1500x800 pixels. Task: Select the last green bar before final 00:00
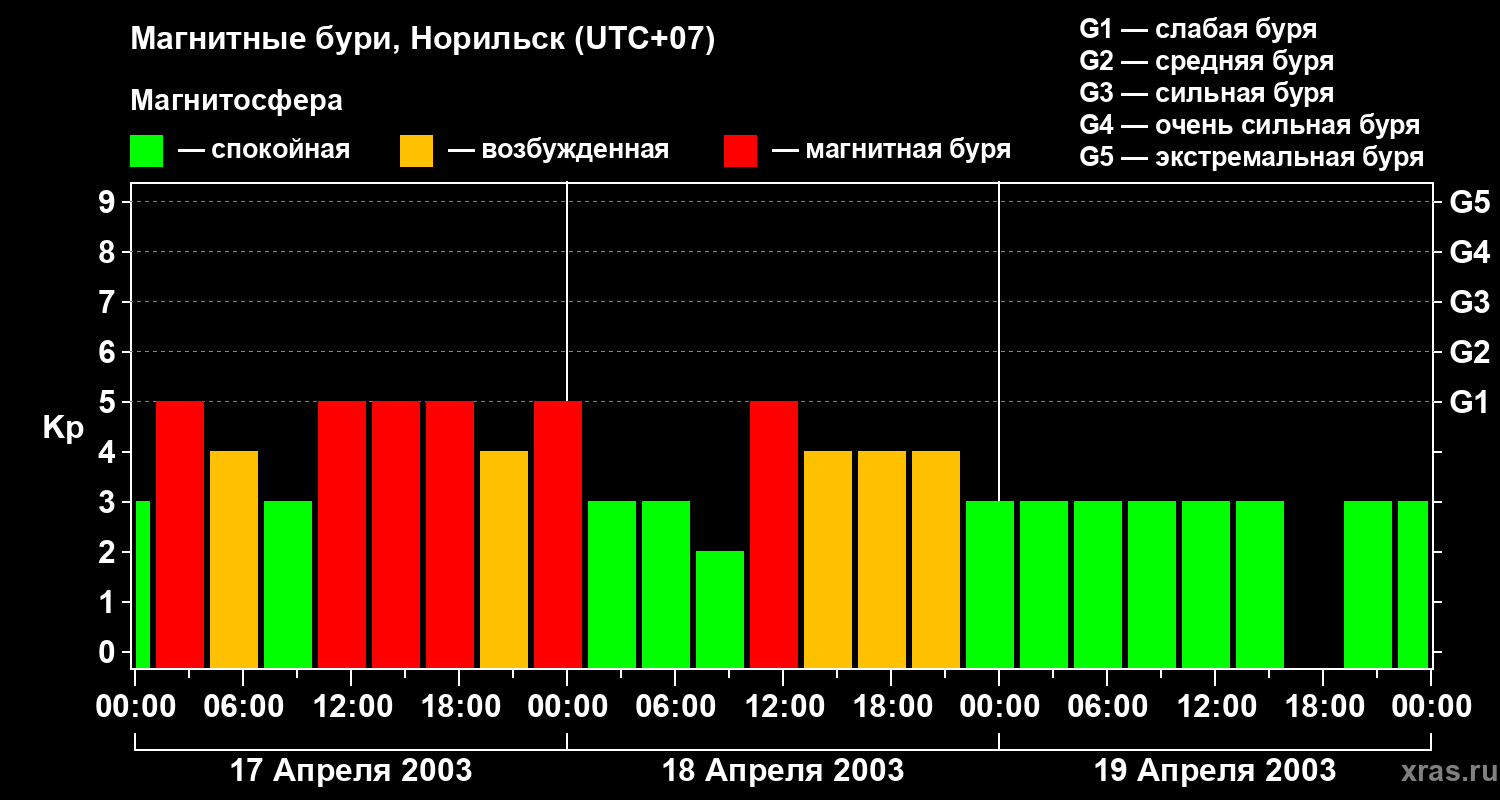[x=1413, y=584]
